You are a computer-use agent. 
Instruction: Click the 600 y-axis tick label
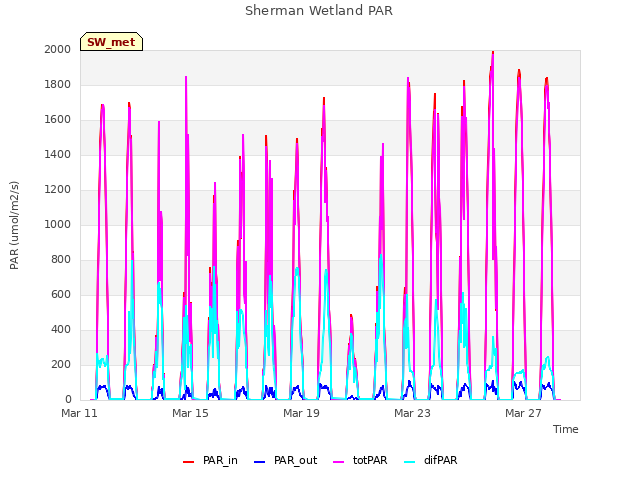coord(61,294)
